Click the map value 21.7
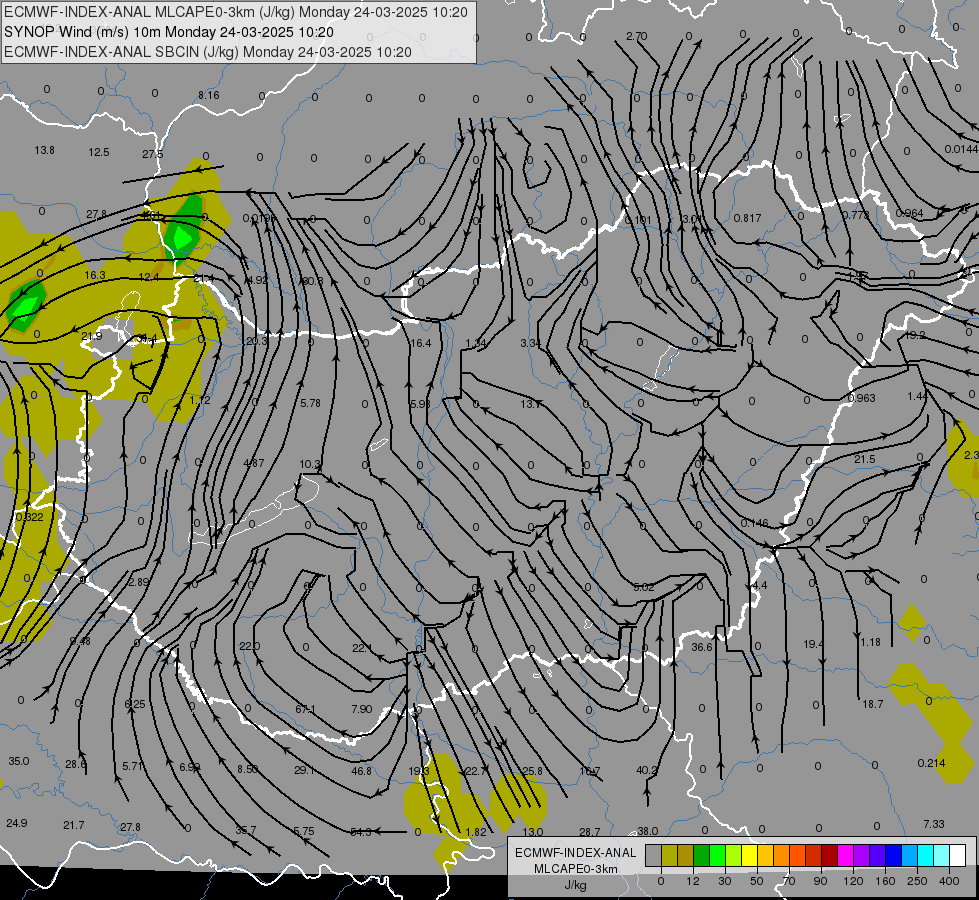Viewport: 979px width, 900px height. 74,825
